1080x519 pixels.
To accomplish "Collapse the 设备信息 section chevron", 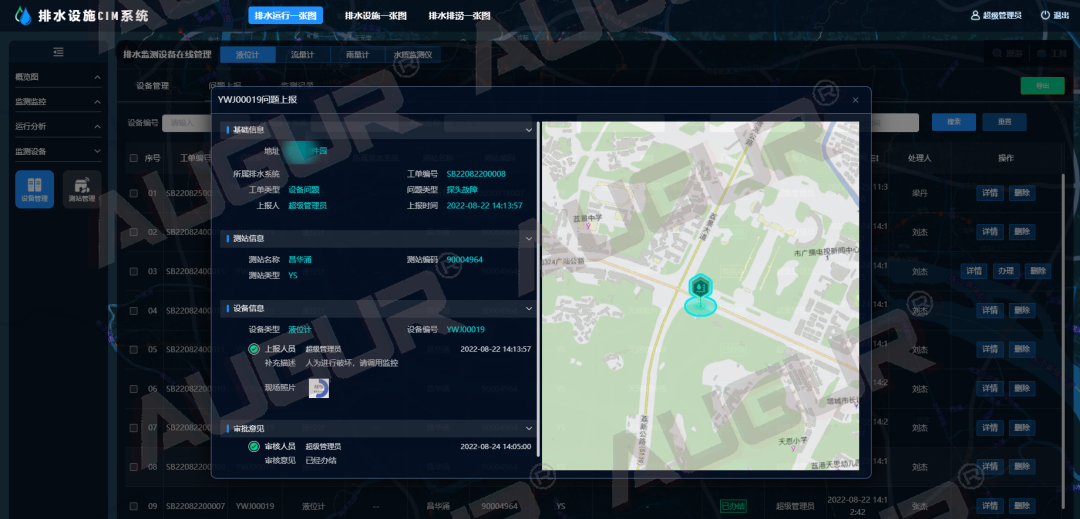I will [x=529, y=309].
